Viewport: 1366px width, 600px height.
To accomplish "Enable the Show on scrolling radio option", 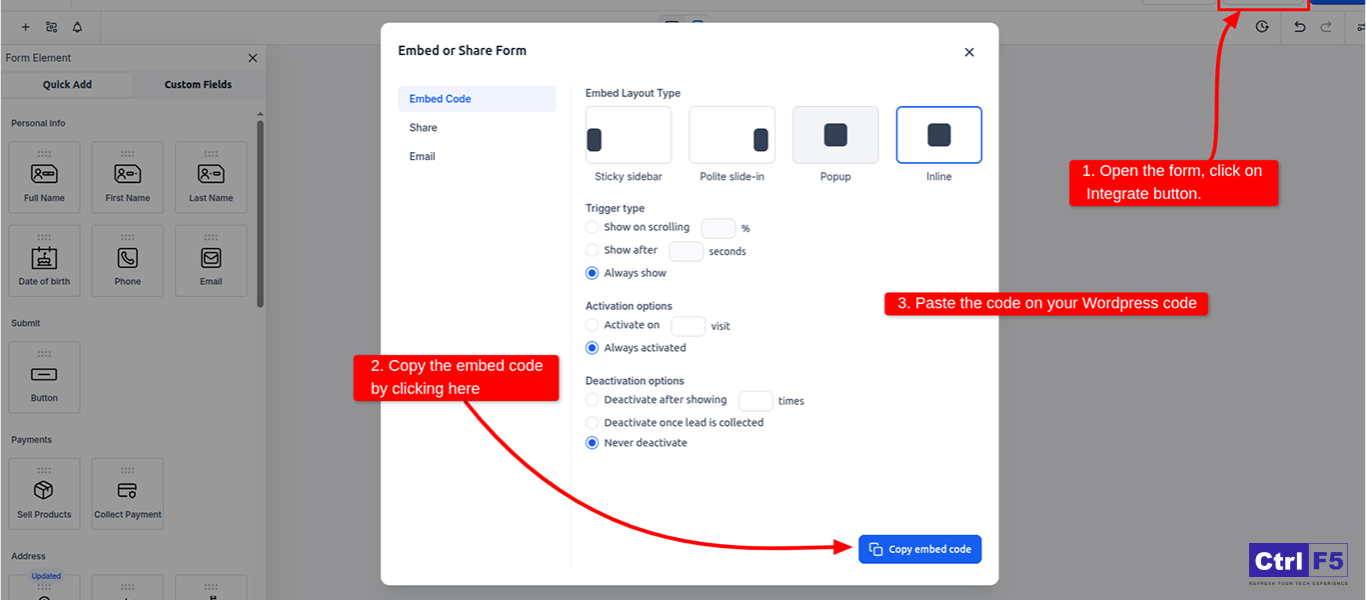I will click(592, 228).
